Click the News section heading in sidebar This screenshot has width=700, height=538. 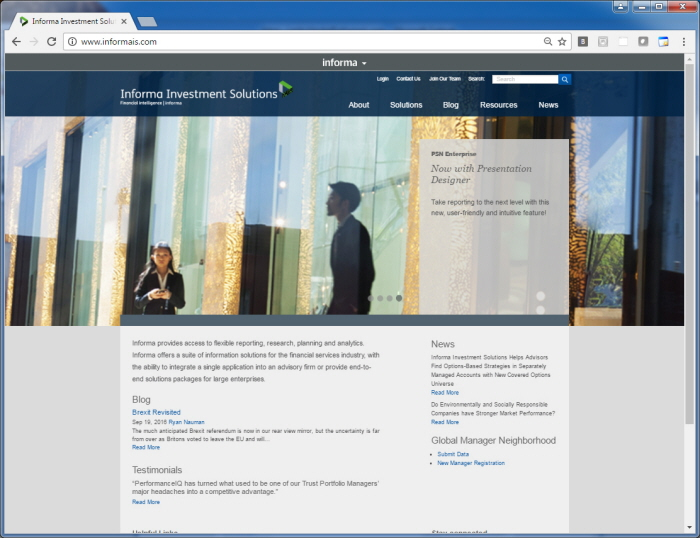click(x=442, y=344)
